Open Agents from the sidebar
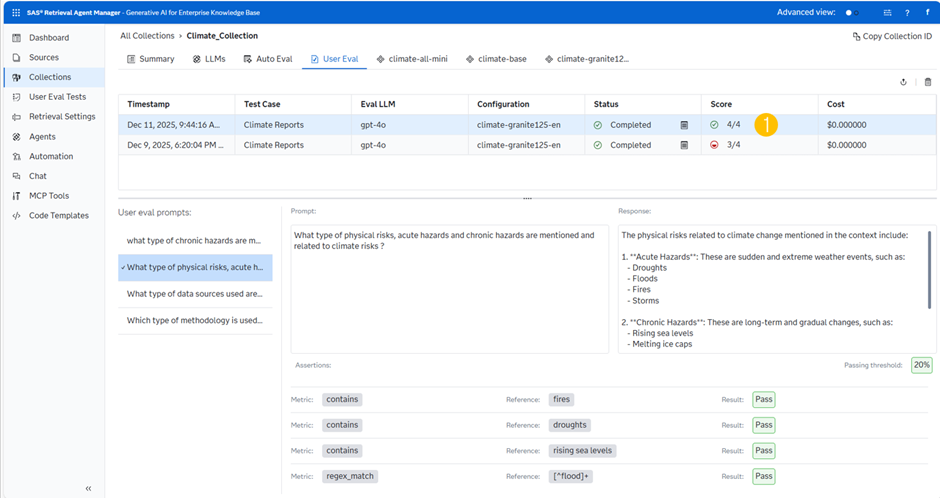The image size is (940, 498). tap(42, 137)
